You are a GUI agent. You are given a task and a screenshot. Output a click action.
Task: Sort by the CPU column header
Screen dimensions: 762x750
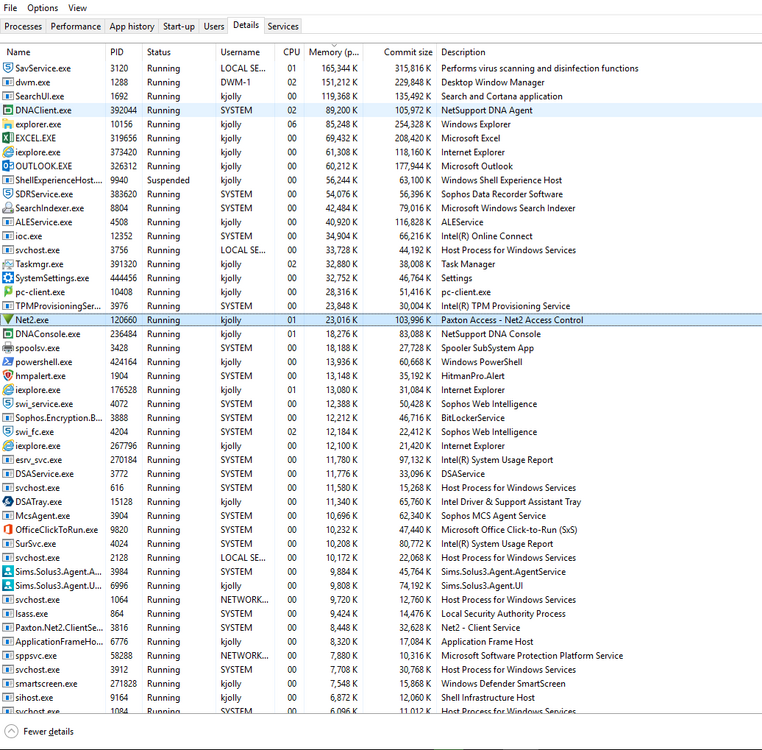pyautogui.click(x=290, y=52)
